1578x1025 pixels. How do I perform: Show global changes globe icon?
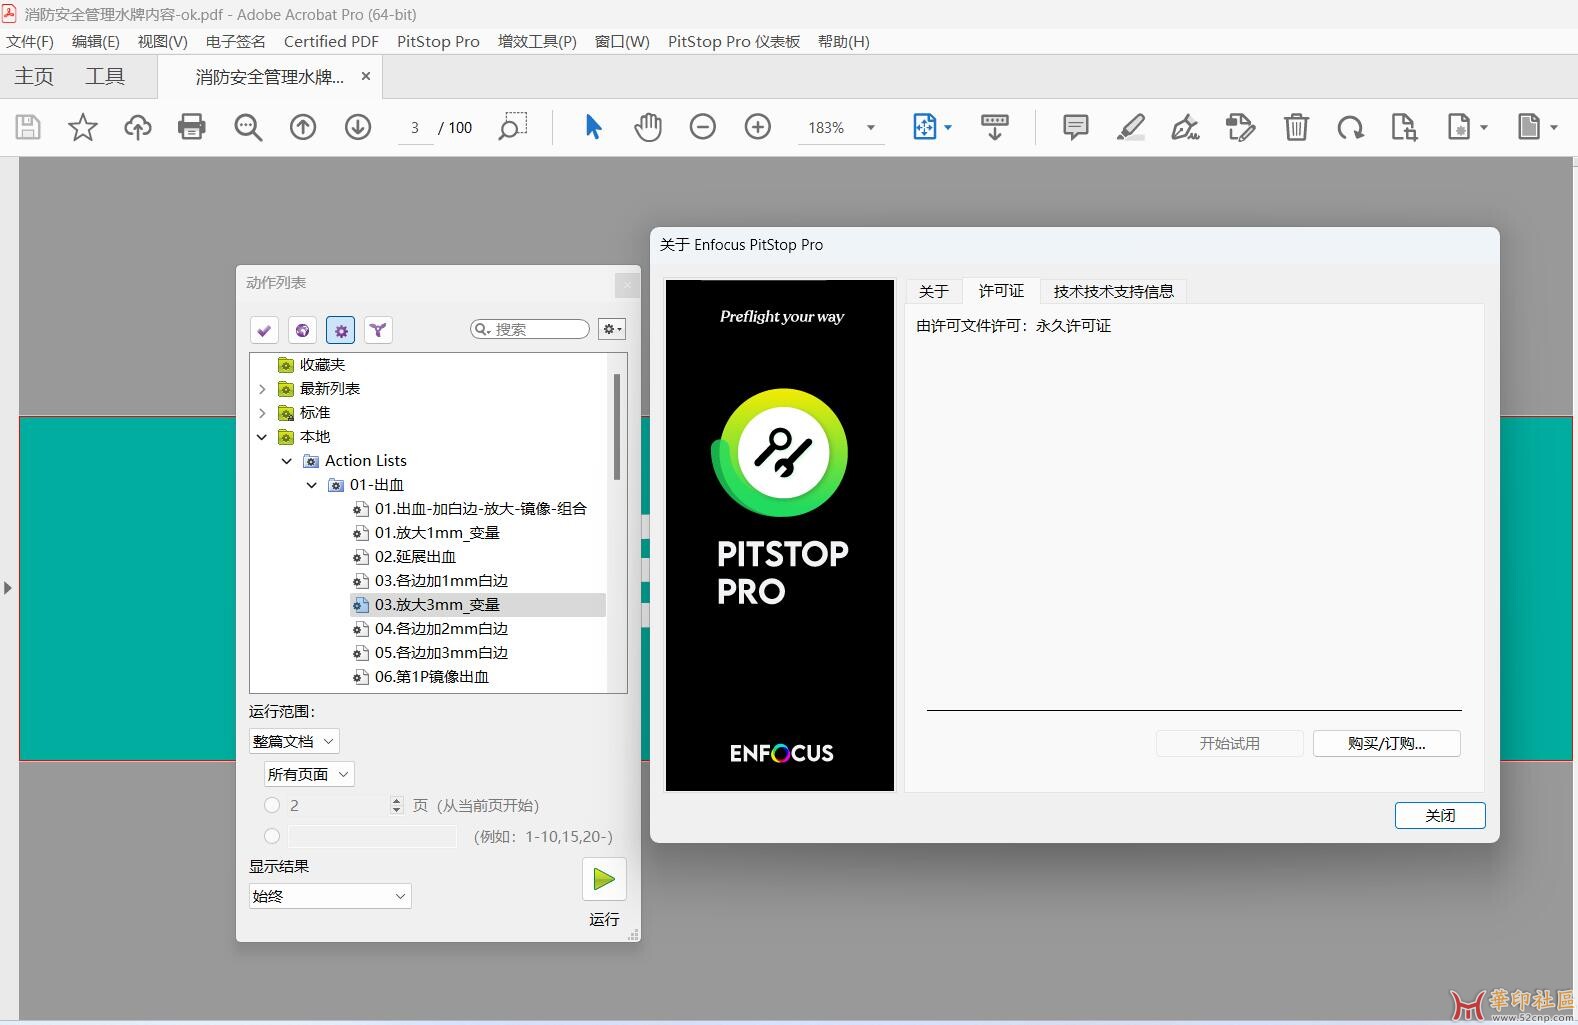pyautogui.click(x=302, y=330)
